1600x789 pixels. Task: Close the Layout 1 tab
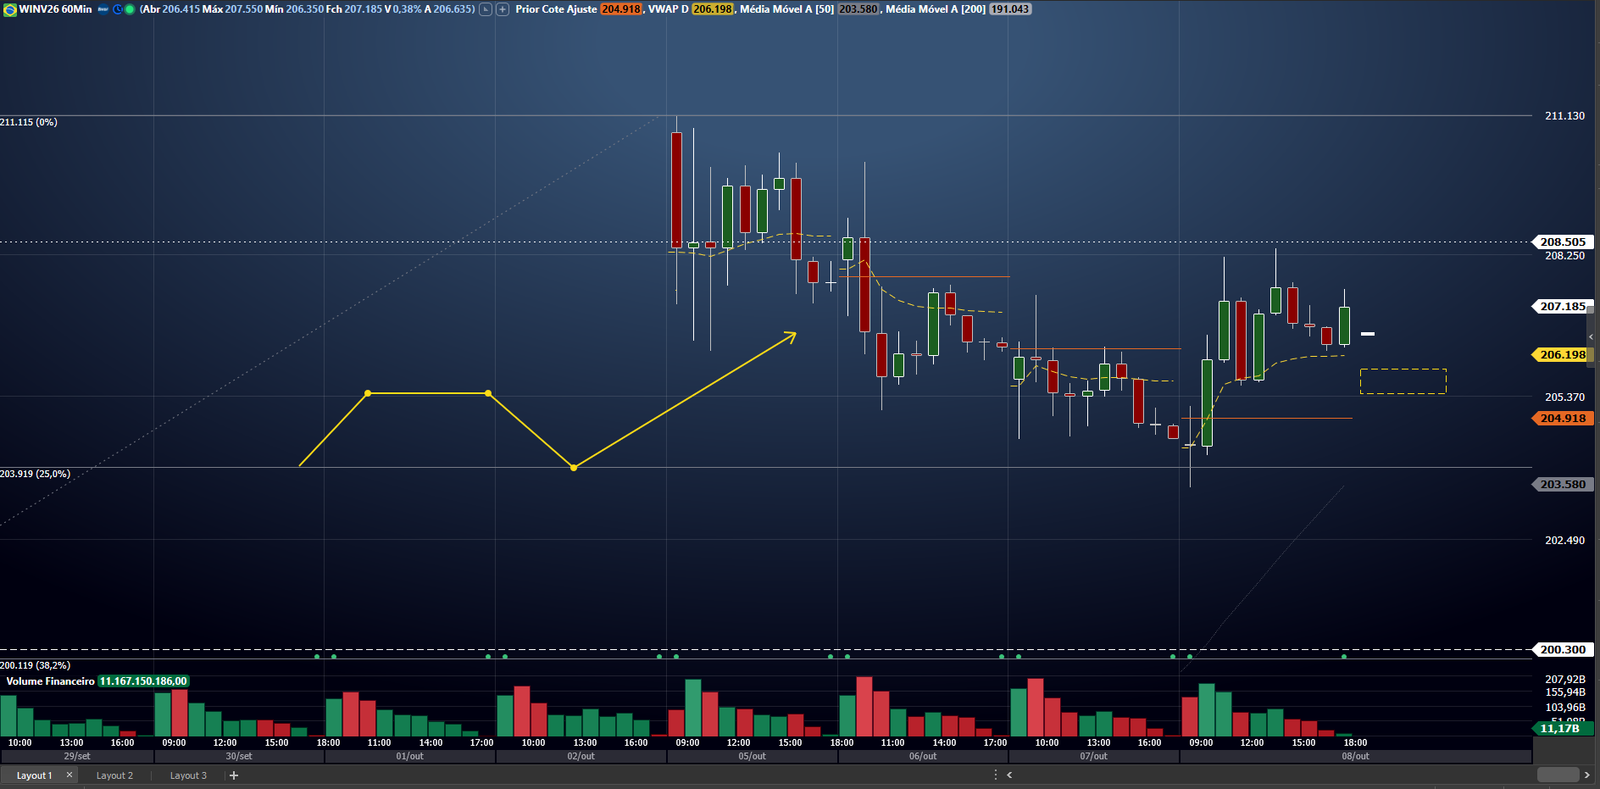(69, 775)
